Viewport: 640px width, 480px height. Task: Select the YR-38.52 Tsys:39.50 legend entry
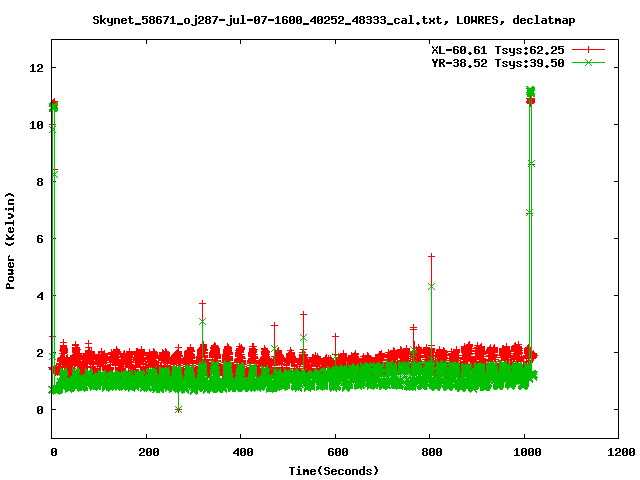[x=498, y=63]
